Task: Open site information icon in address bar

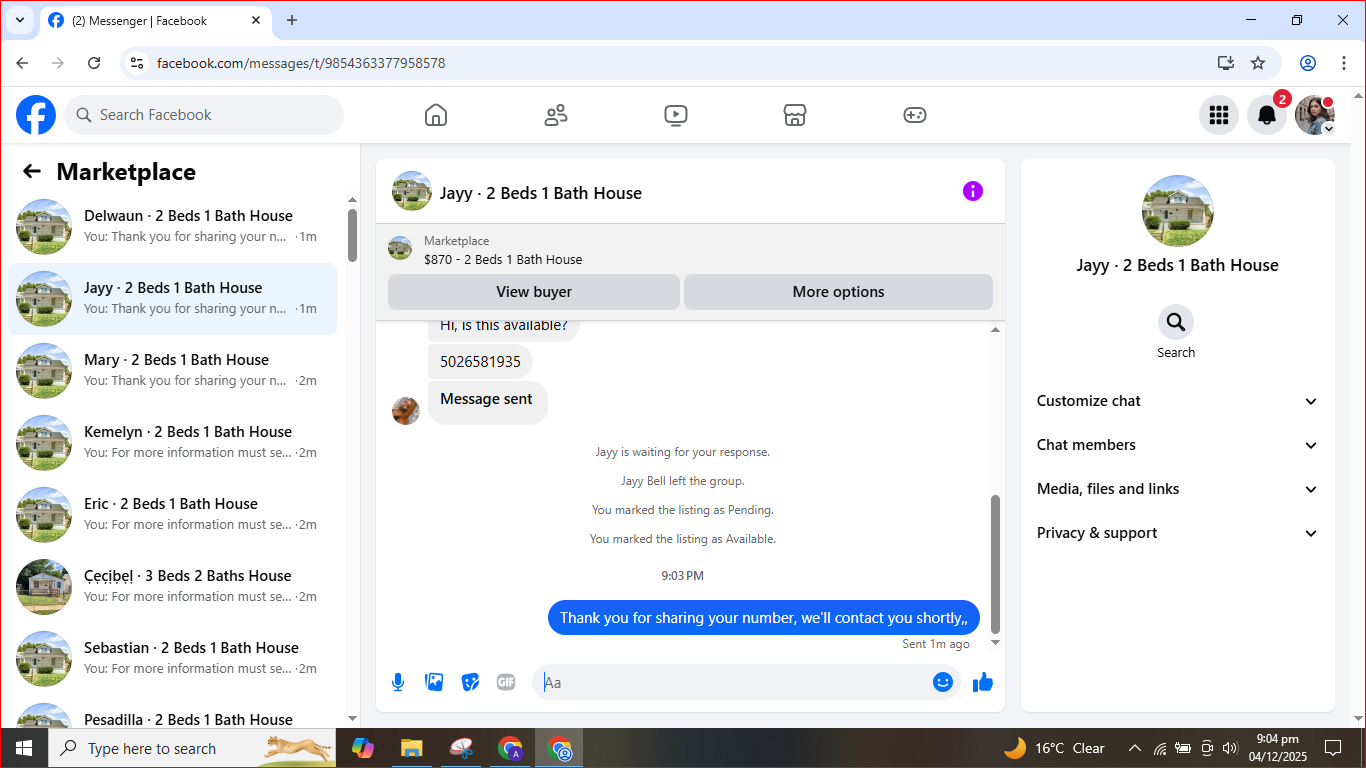Action: [138, 63]
